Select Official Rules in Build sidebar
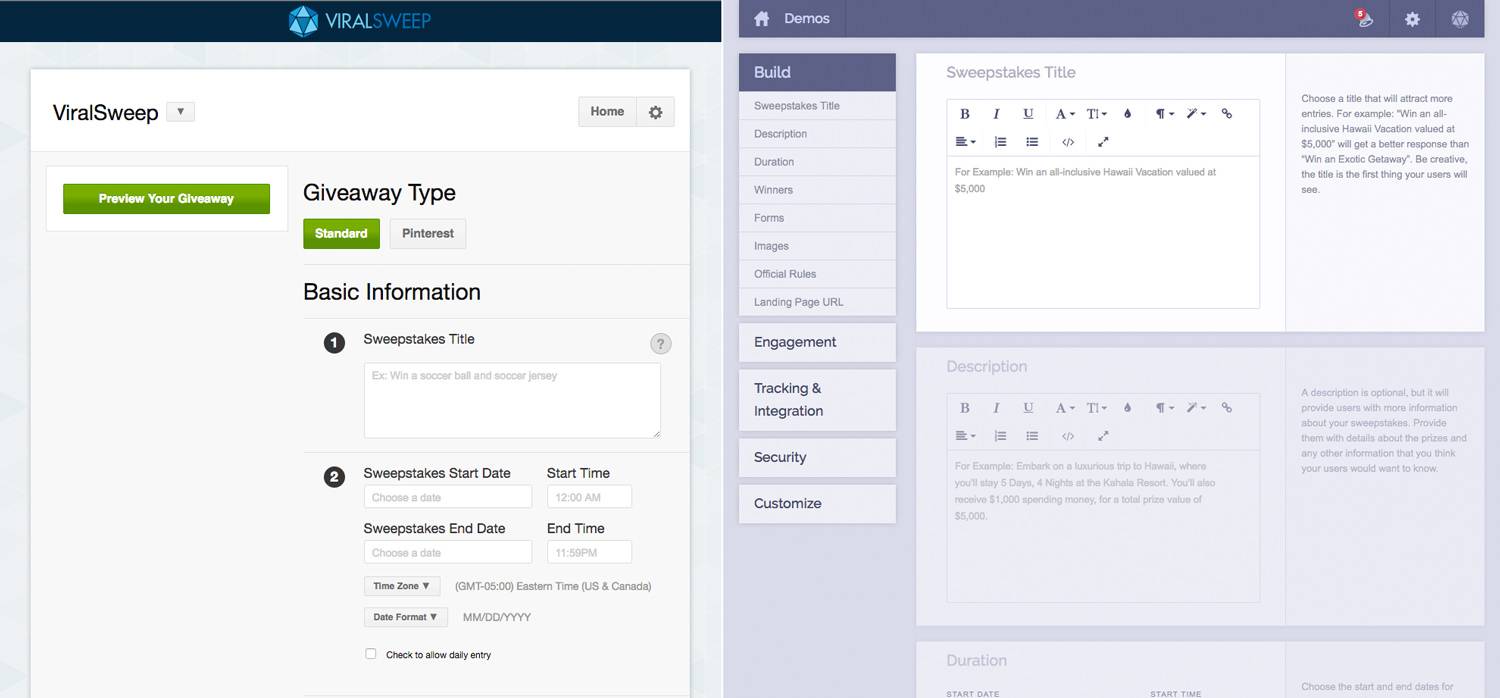 point(817,274)
